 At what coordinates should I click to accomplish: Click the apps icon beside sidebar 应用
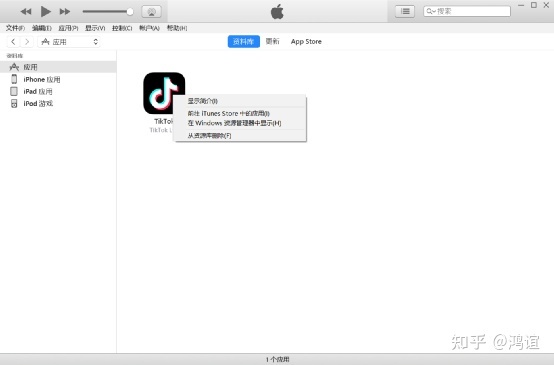pyautogui.click(x=14, y=67)
